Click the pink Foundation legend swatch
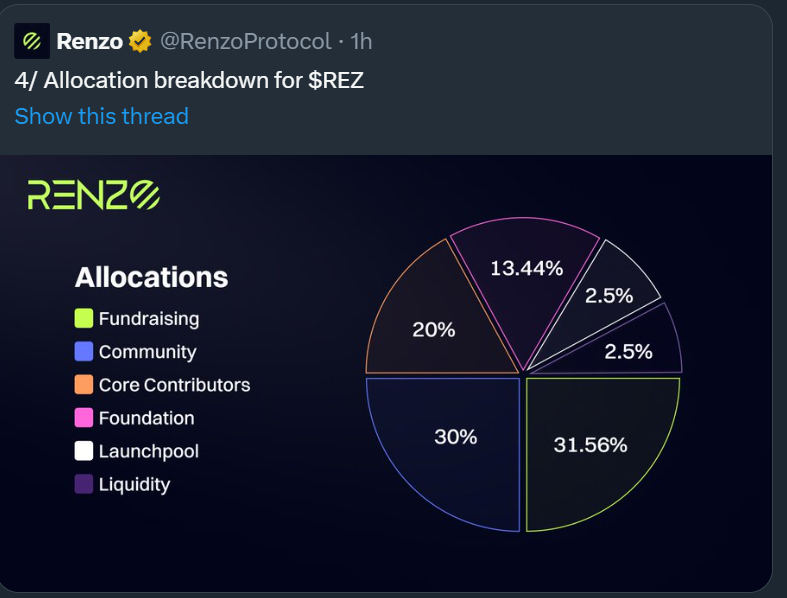This screenshot has height=598, width=787. point(84,418)
